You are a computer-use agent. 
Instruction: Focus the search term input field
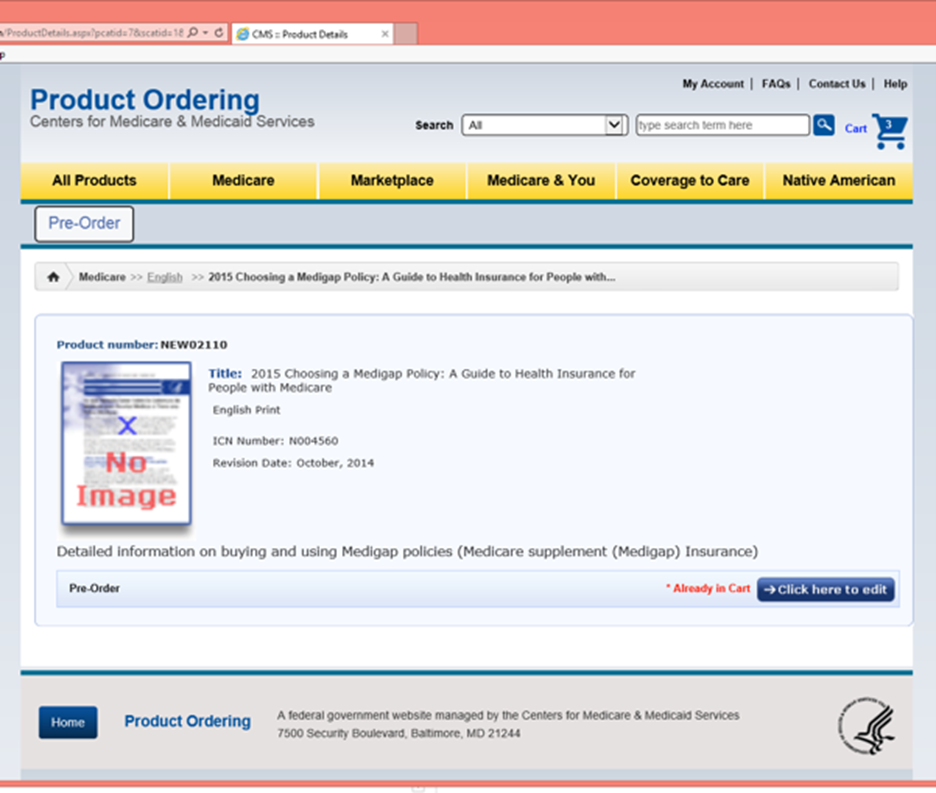[x=723, y=125]
